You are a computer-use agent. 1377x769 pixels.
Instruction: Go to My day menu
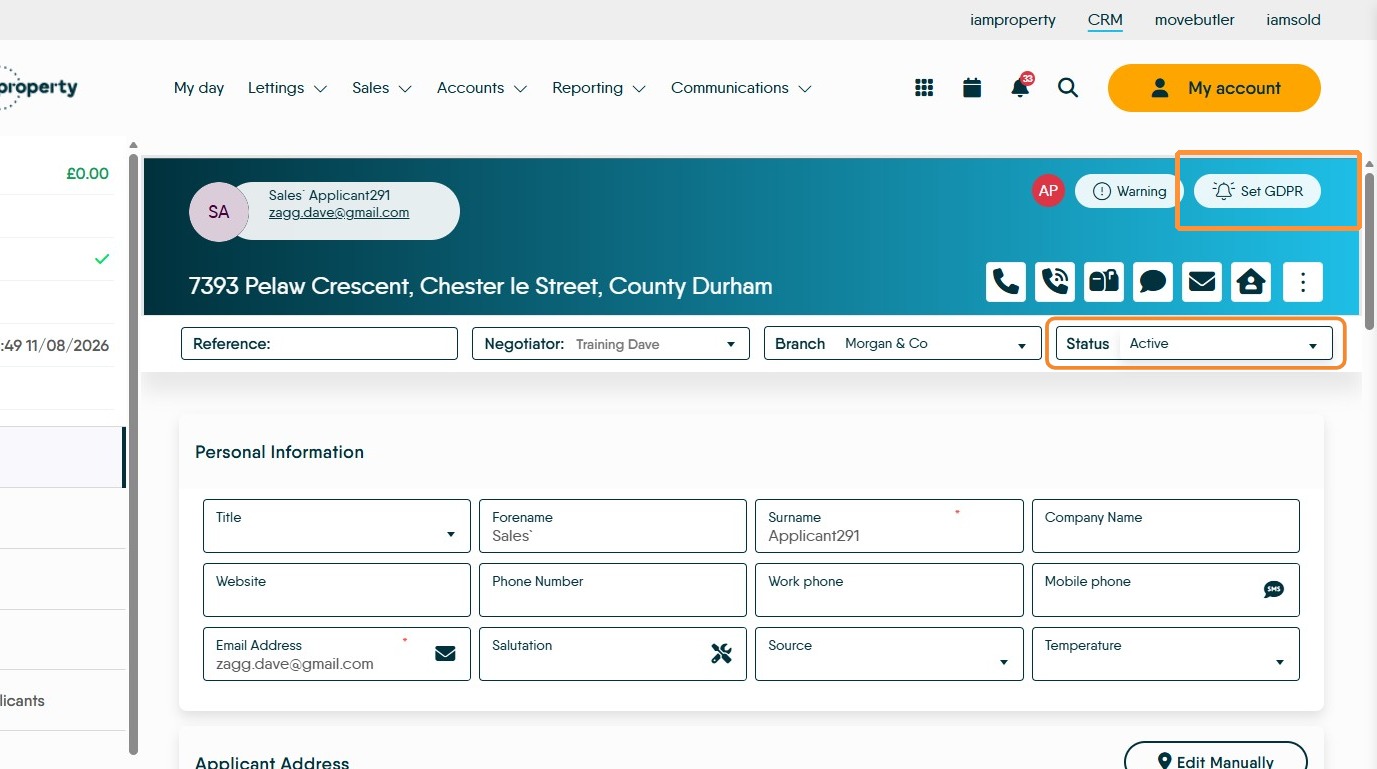click(199, 88)
